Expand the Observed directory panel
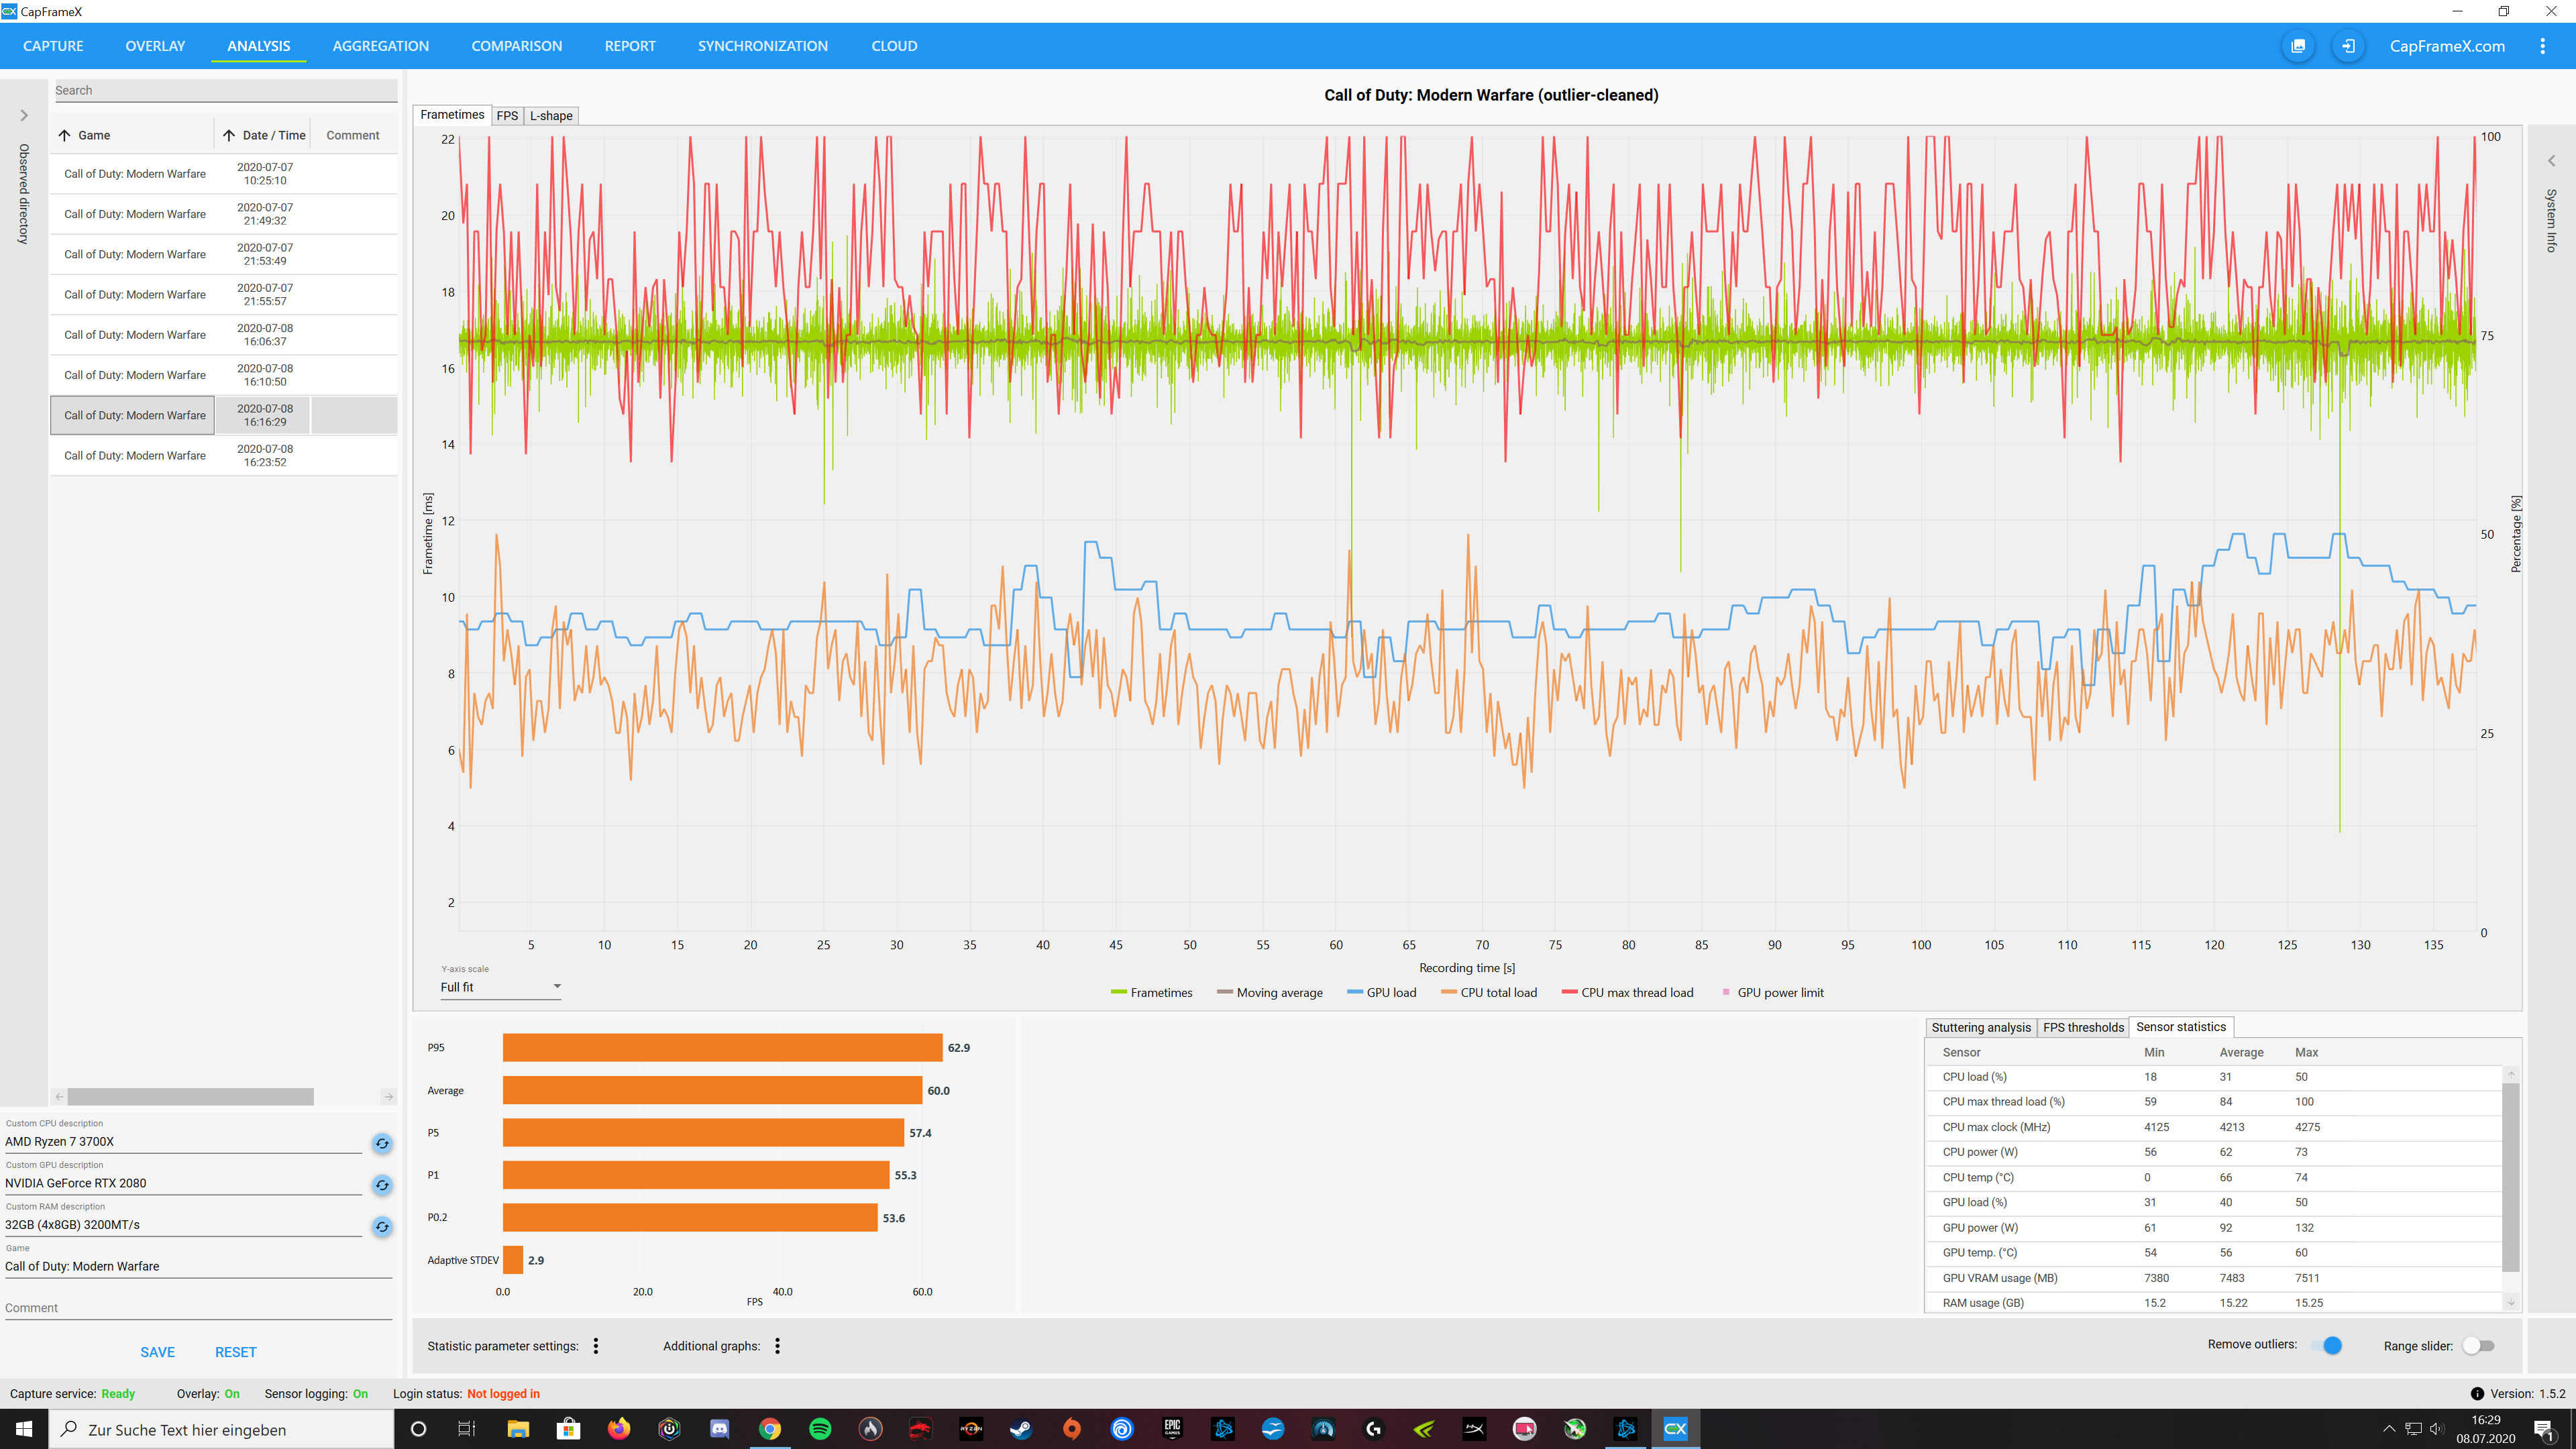This screenshot has height=1449, width=2576. 24,116
